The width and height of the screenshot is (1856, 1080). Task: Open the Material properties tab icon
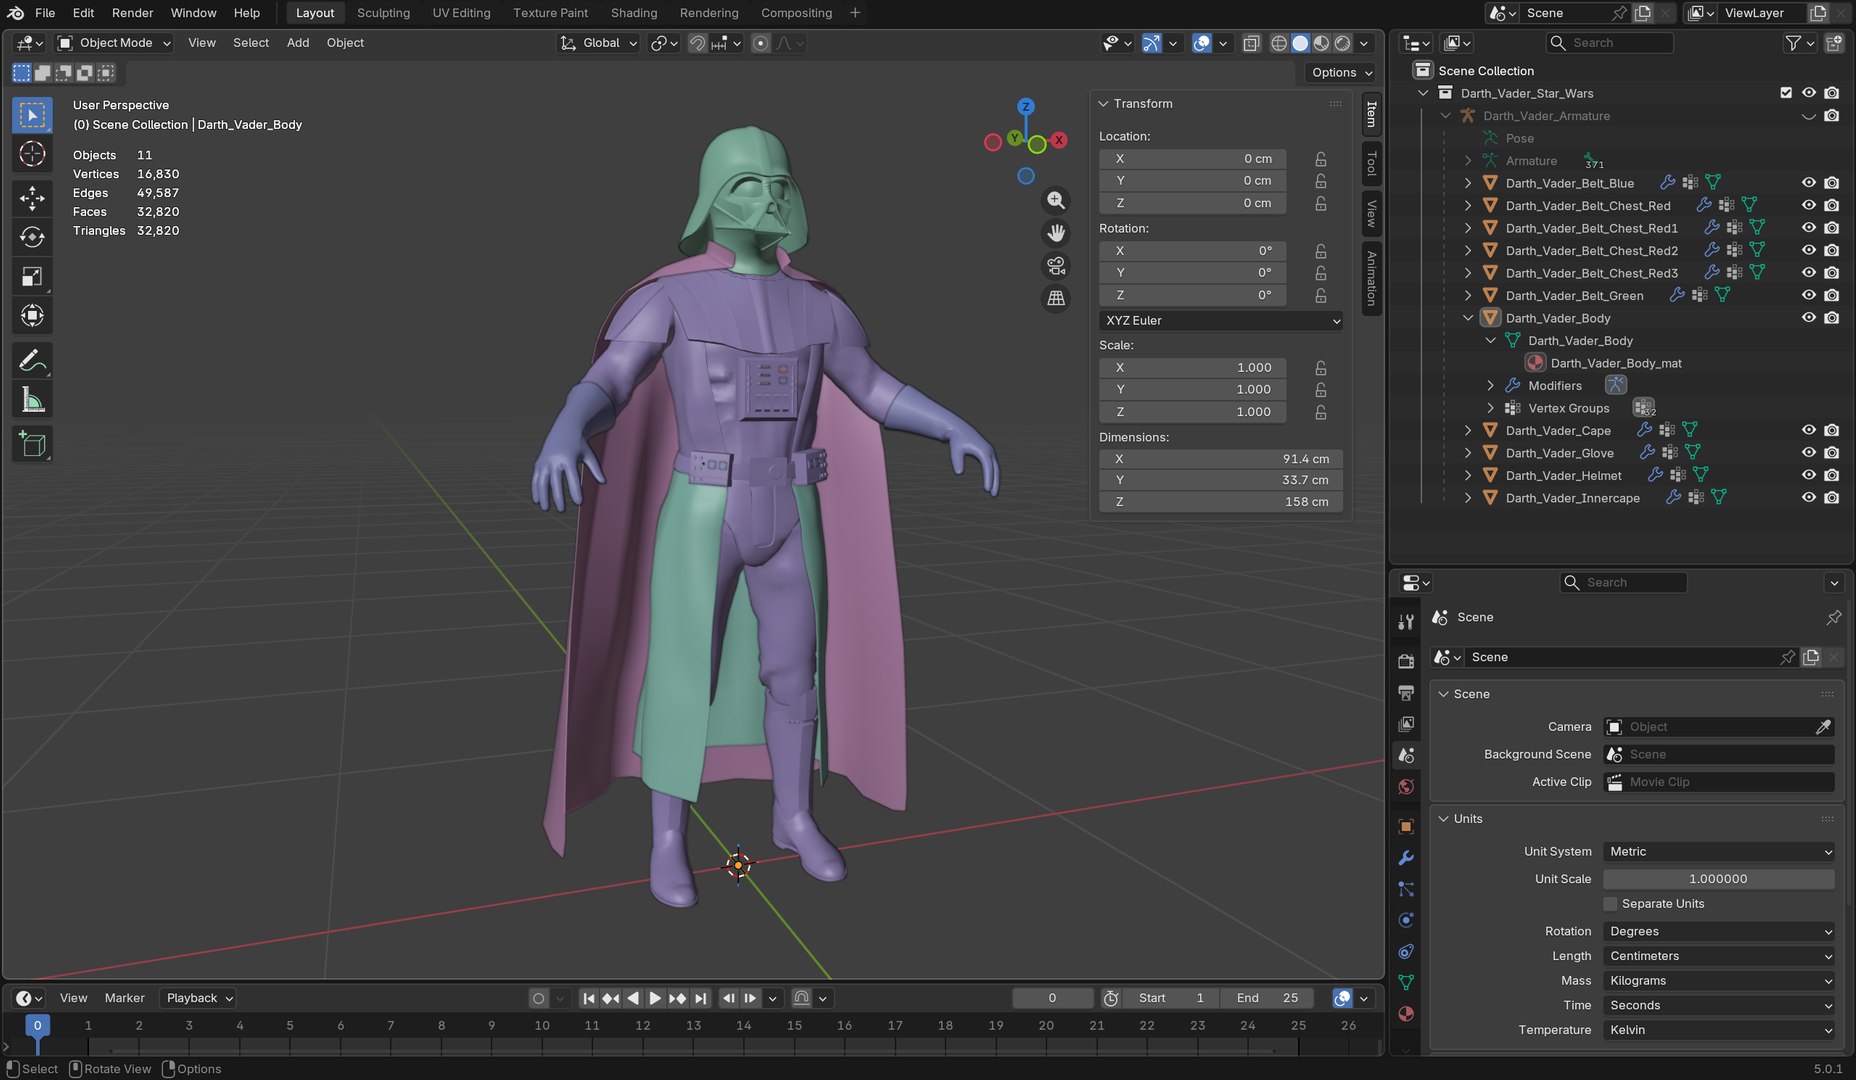tap(1406, 1013)
